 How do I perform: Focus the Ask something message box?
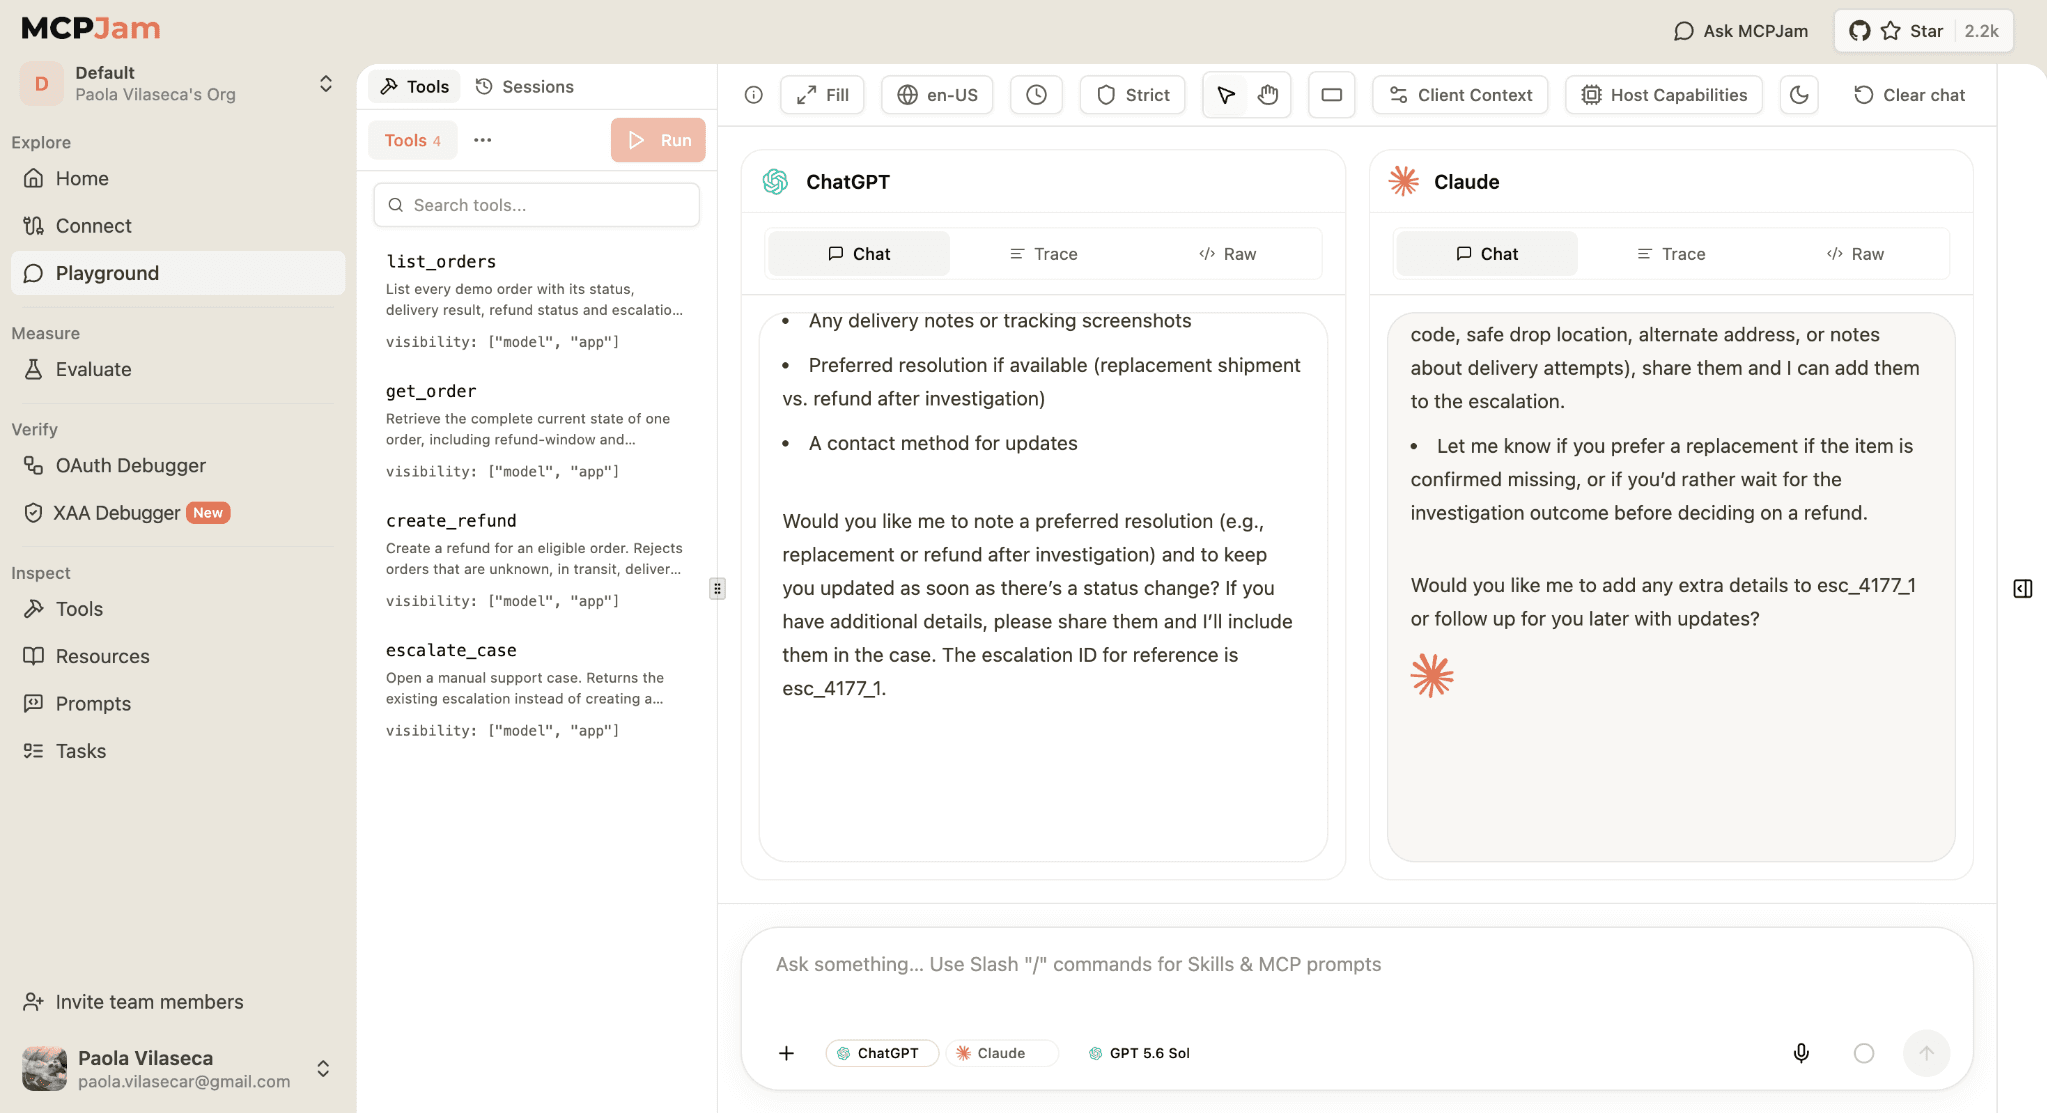tap(1356, 965)
